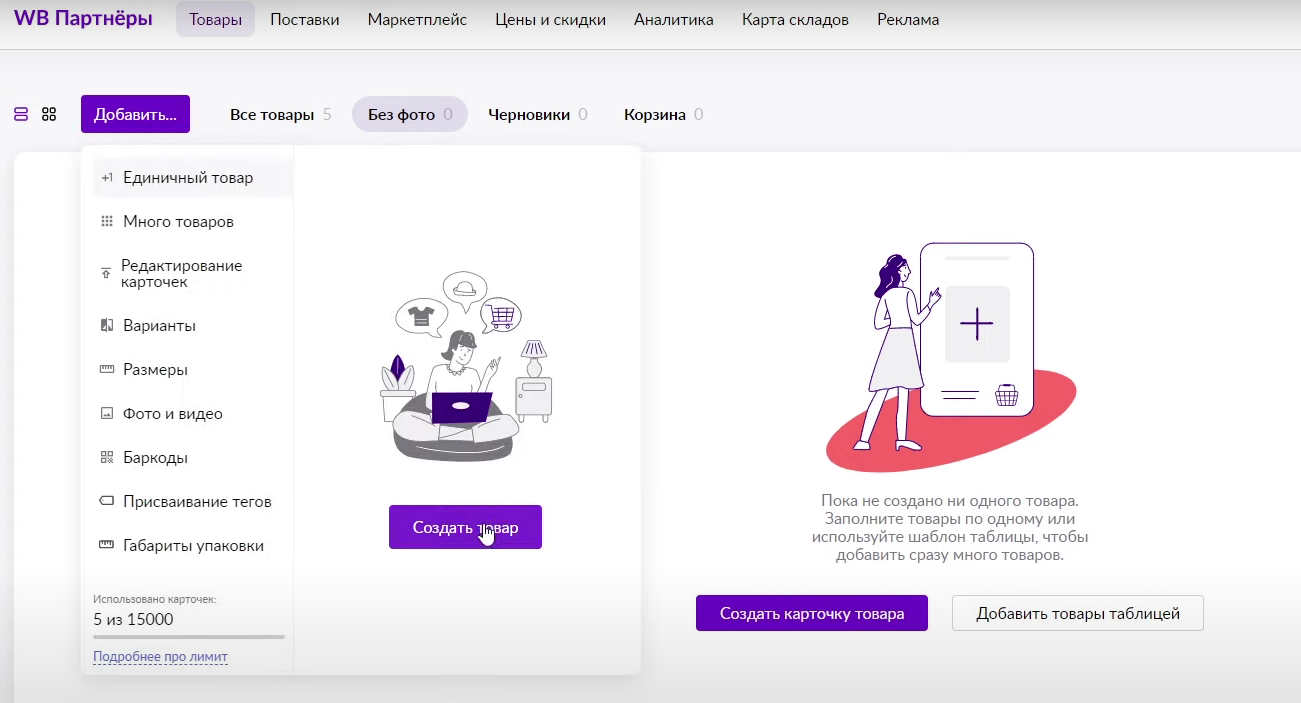
Task: Click the icon beside Габариты упаковки
Action: click(107, 546)
